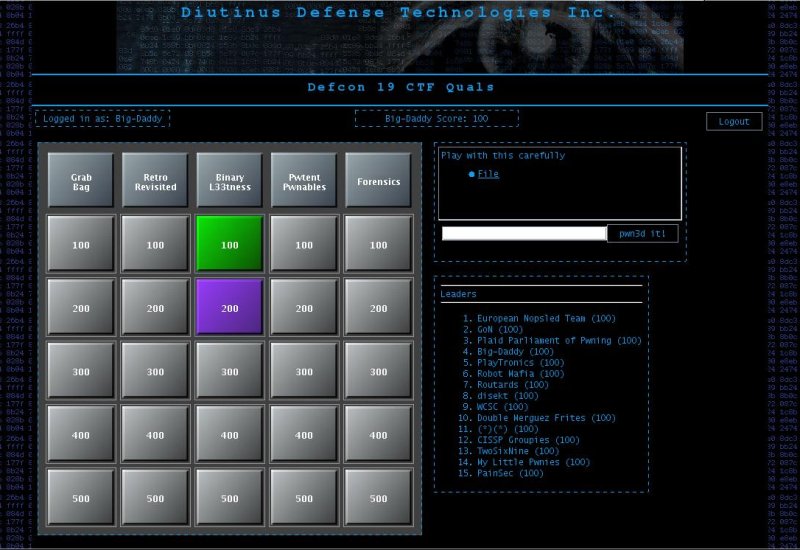Image resolution: width=800 pixels, height=550 pixels.
Task: Open Grab Bag 200 challenge
Action: 81,308
